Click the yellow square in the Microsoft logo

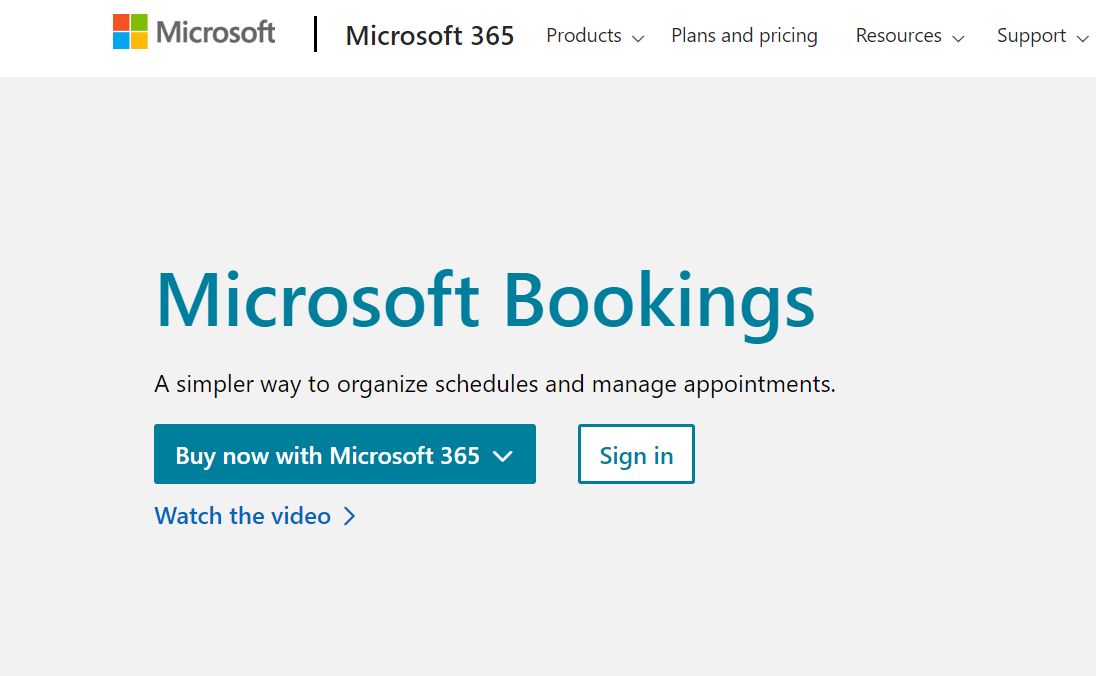click(x=139, y=41)
